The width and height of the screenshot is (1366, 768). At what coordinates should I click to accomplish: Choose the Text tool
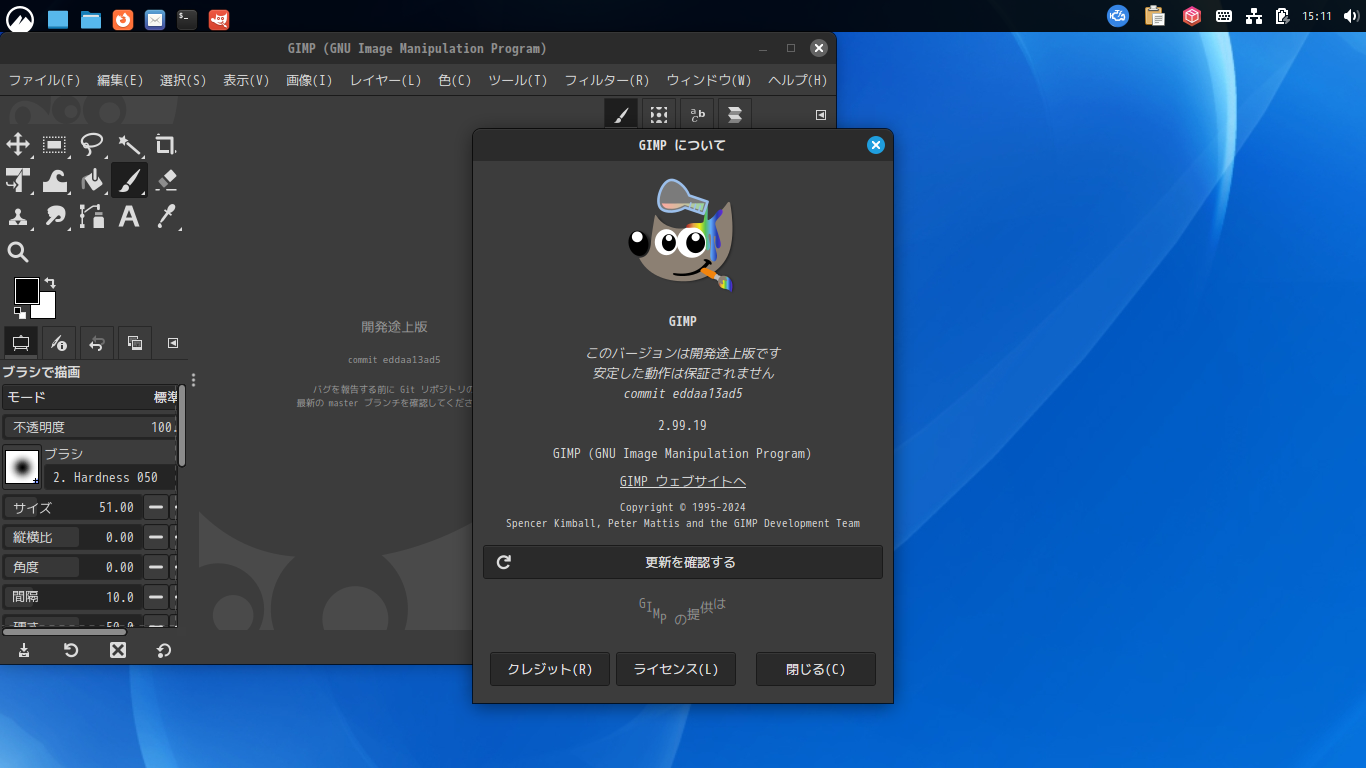point(129,215)
